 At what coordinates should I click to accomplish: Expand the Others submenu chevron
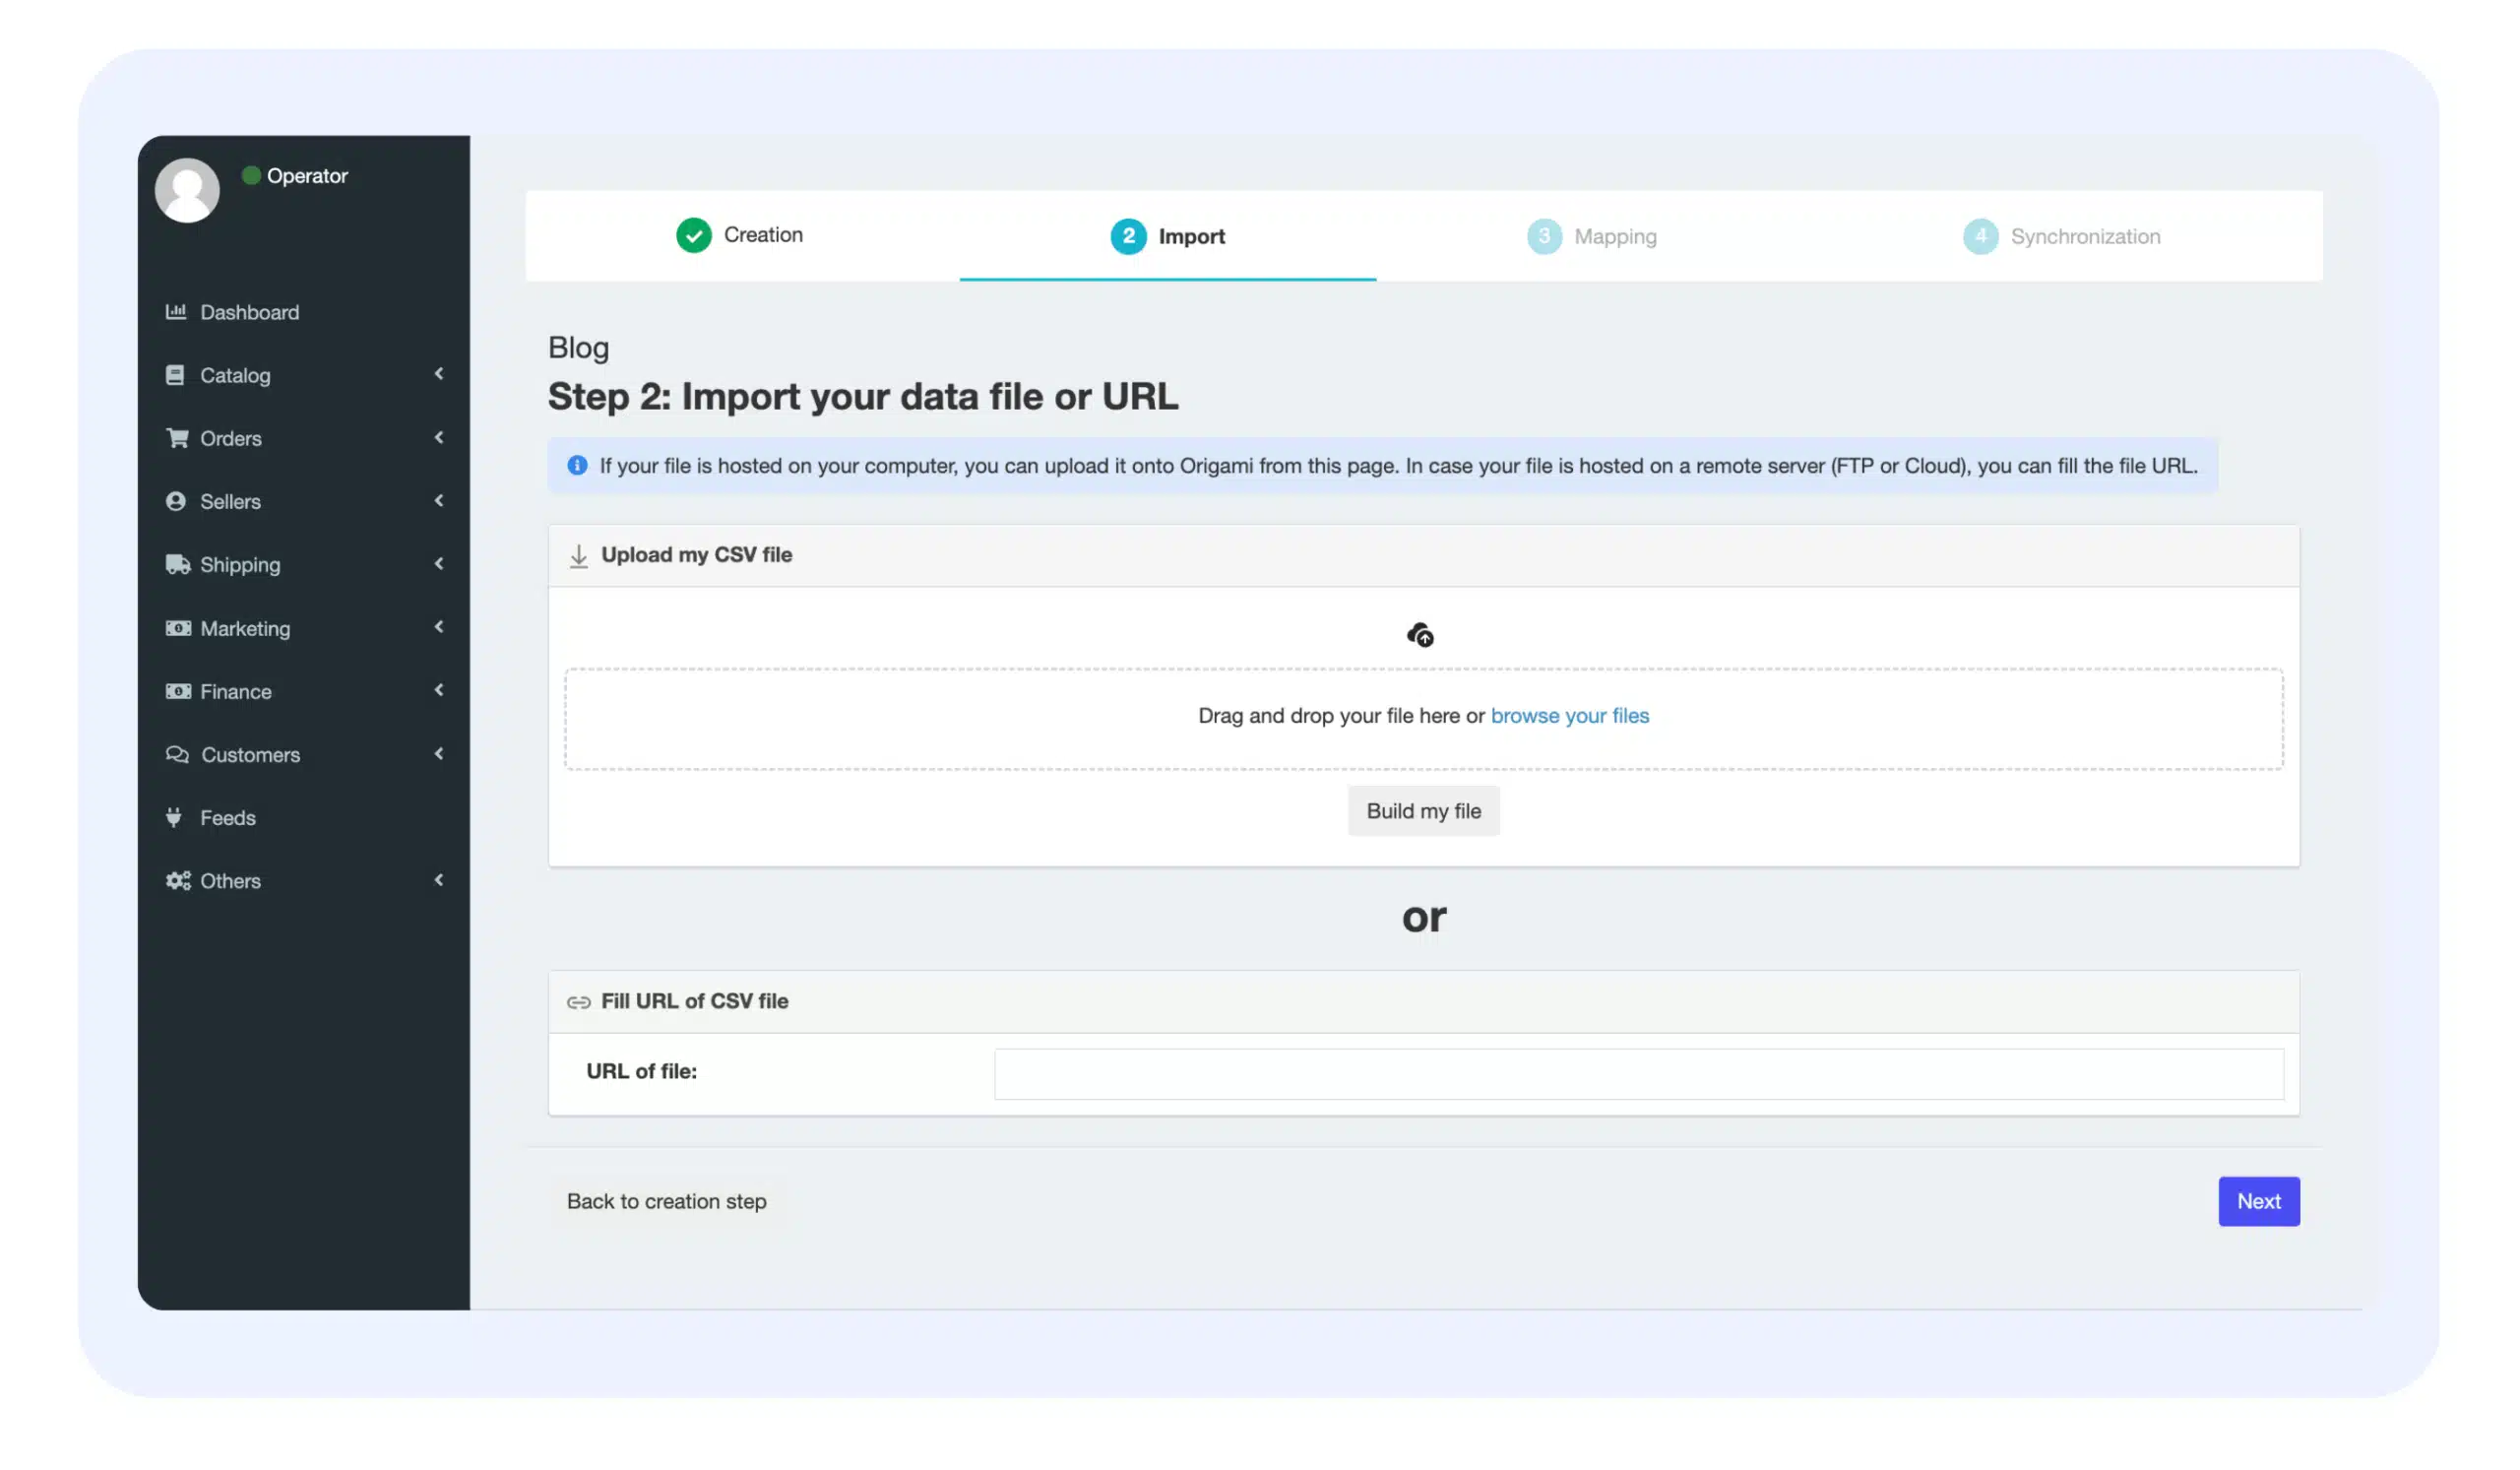pyautogui.click(x=438, y=879)
